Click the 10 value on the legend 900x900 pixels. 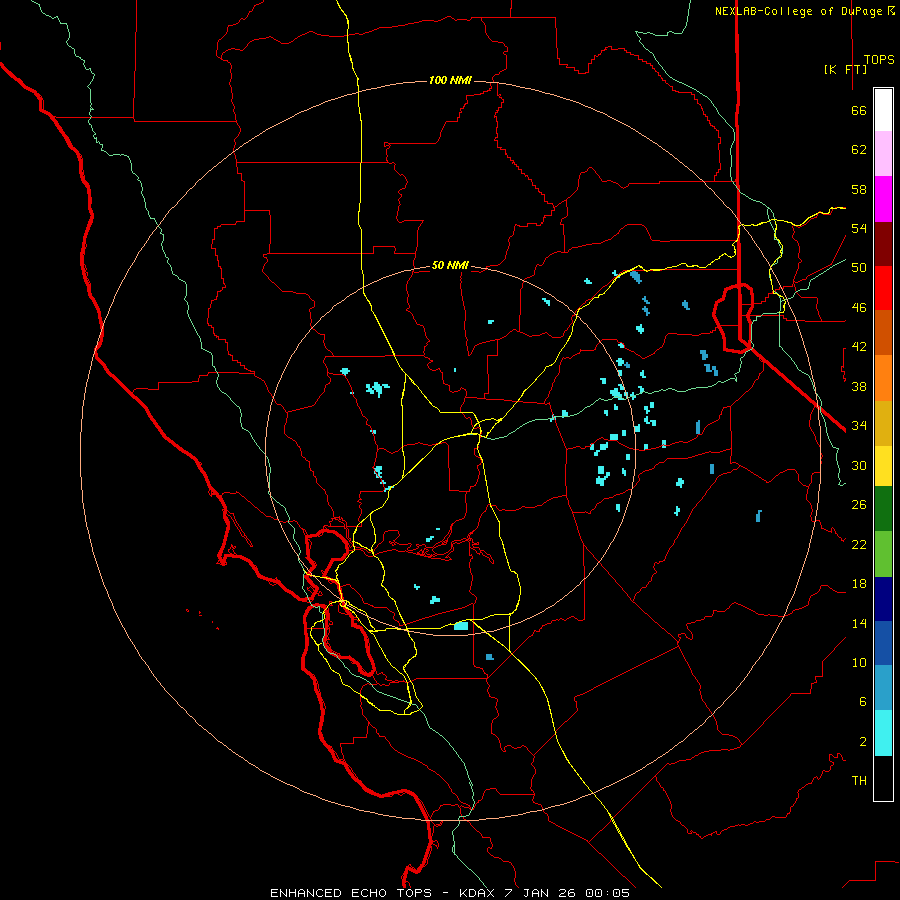coord(859,663)
